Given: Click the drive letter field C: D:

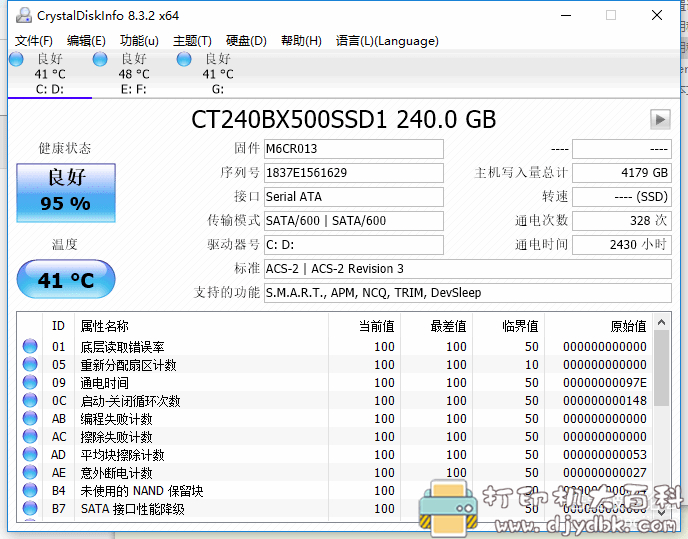Looking at the screenshot, I should coord(354,244).
